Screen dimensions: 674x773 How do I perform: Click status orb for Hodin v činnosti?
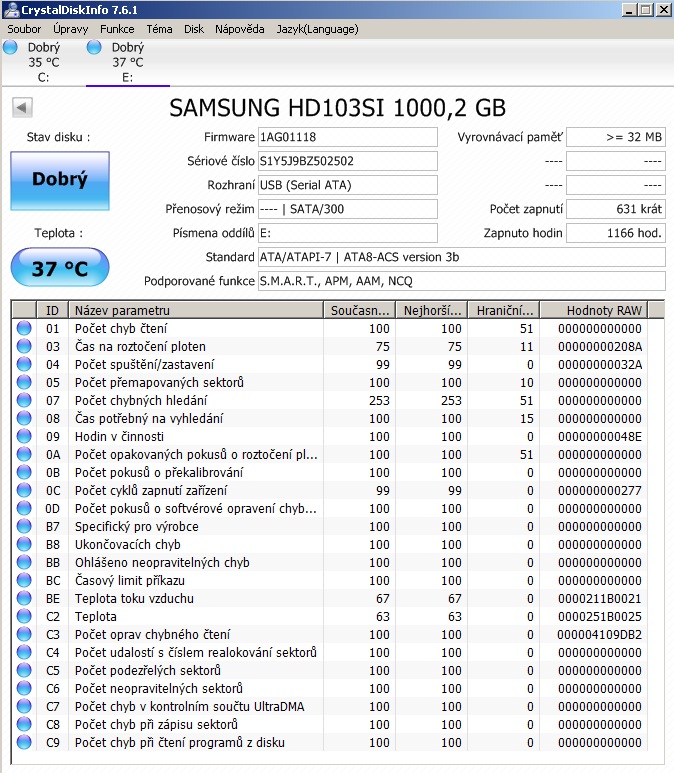coord(24,436)
